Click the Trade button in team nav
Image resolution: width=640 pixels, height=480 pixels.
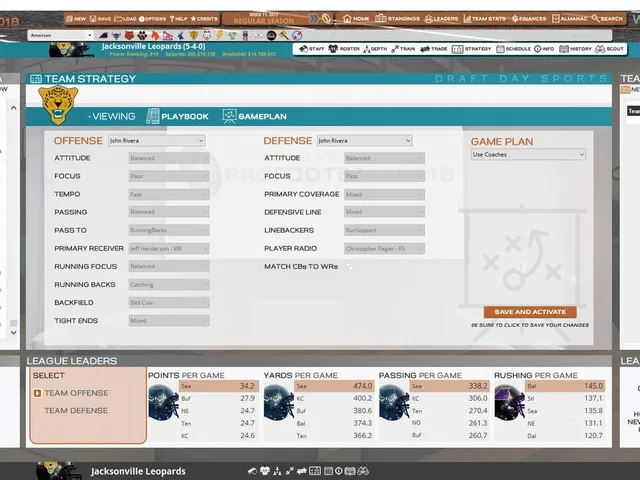(434, 49)
